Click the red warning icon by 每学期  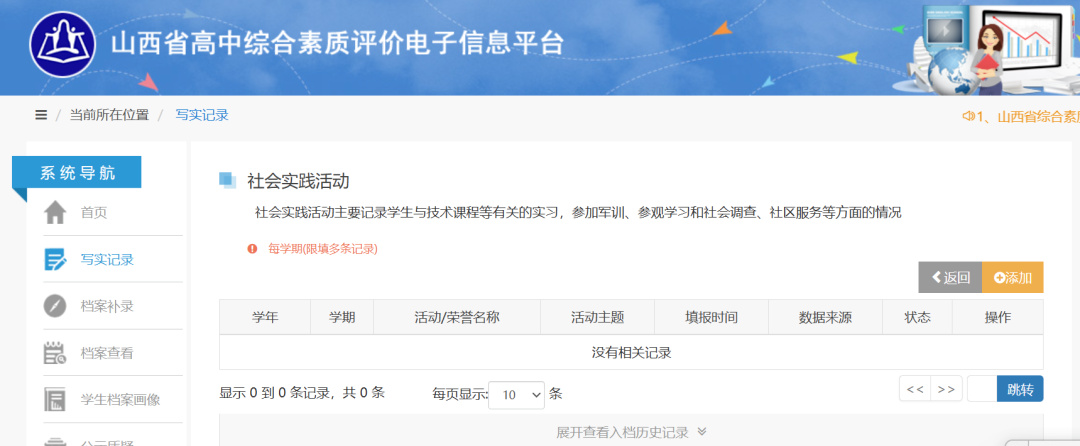click(253, 248)
